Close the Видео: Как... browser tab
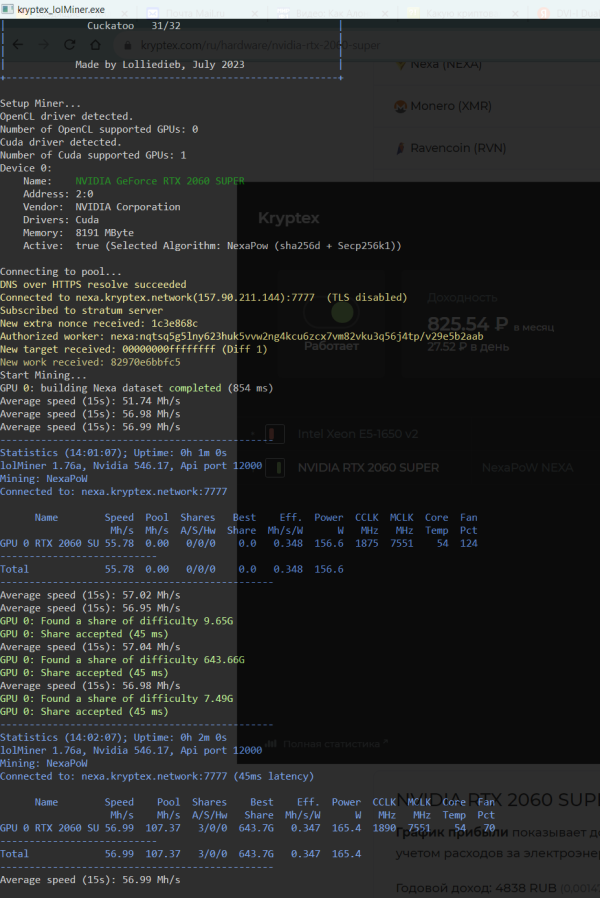This screenshot has height=898, width=600. pyautogui.click(x=385, y=13)
